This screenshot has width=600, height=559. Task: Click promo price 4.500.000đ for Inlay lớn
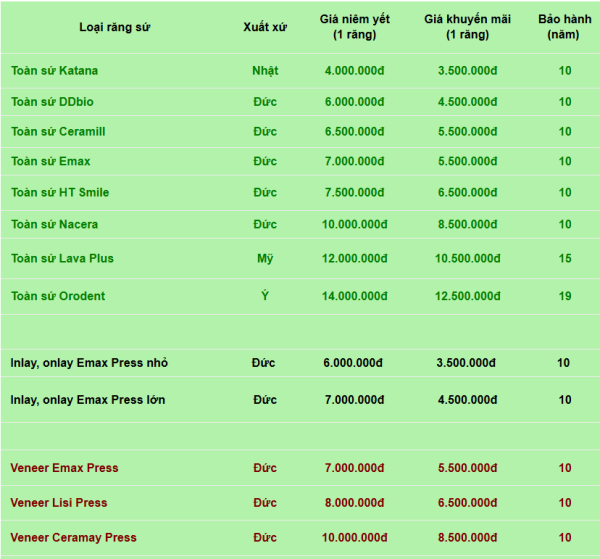pos(468,400)
